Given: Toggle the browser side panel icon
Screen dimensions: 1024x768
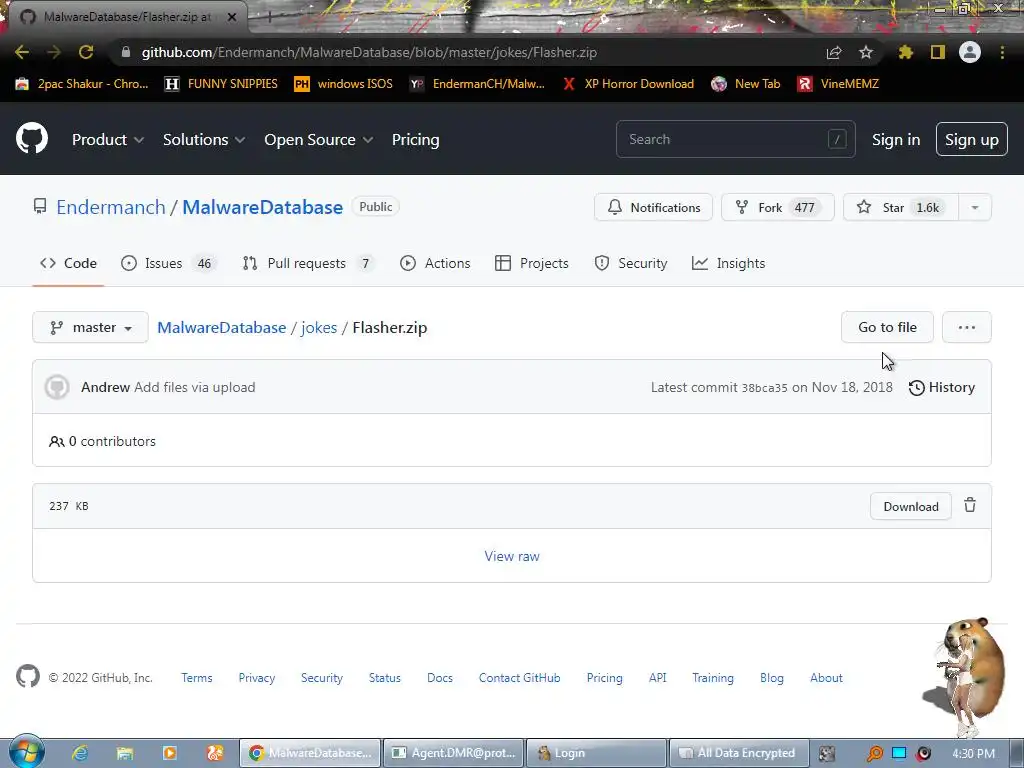Looking at the screenshot, I should [x=938, y=52].
